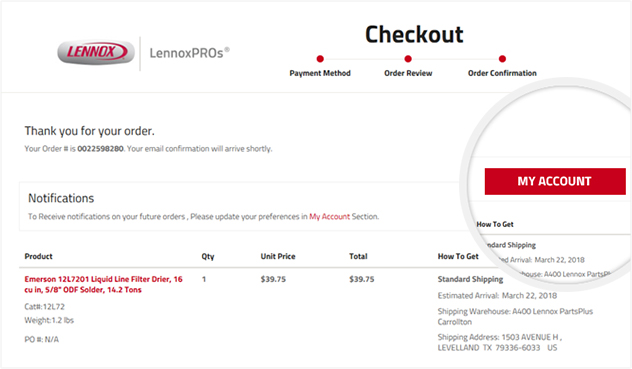Click the Checkout page title
632x369 pixels.
point(414,34)
